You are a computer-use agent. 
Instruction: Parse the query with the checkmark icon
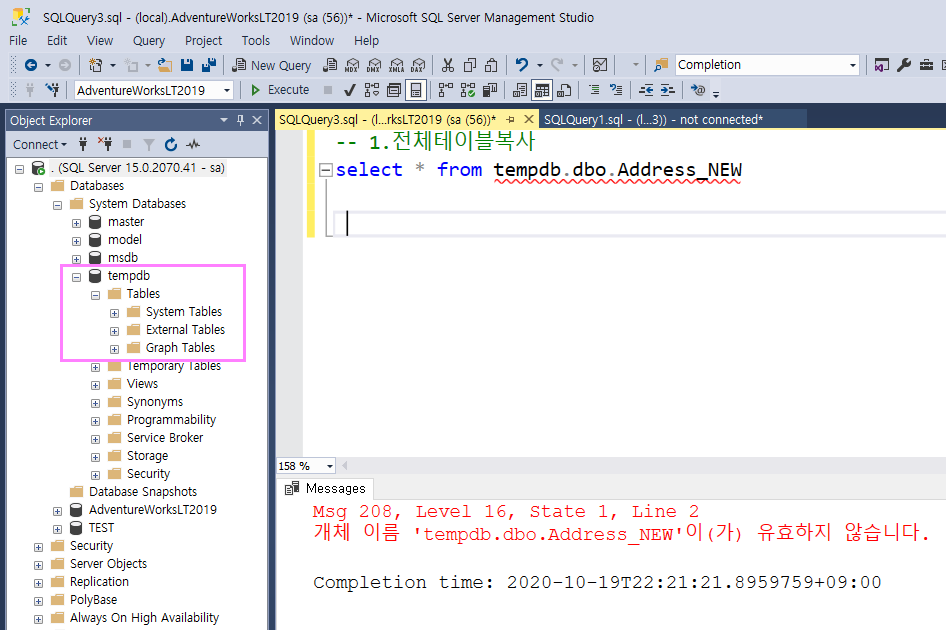click(x=349, y=91)
